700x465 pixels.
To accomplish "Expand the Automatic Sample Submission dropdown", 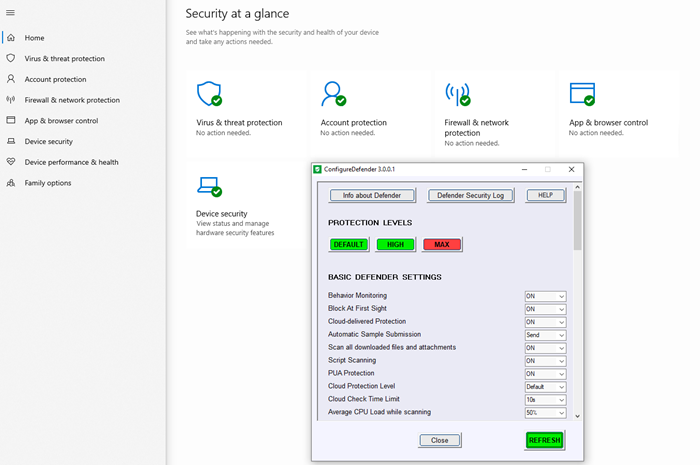I will tap(545, 335).
